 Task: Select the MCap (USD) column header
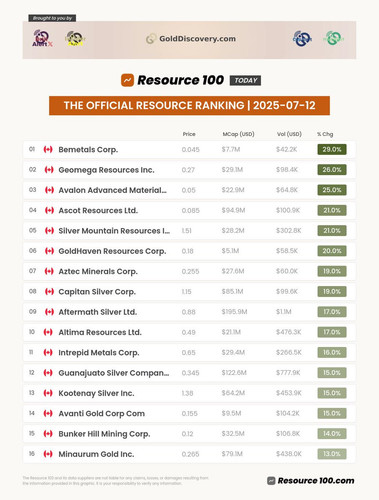coord(238,134)
